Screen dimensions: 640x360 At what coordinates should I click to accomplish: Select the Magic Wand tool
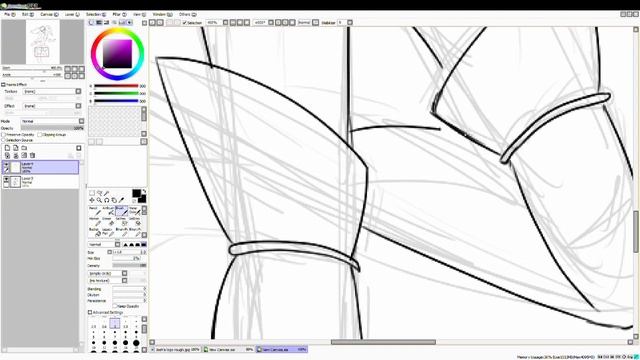107,193
